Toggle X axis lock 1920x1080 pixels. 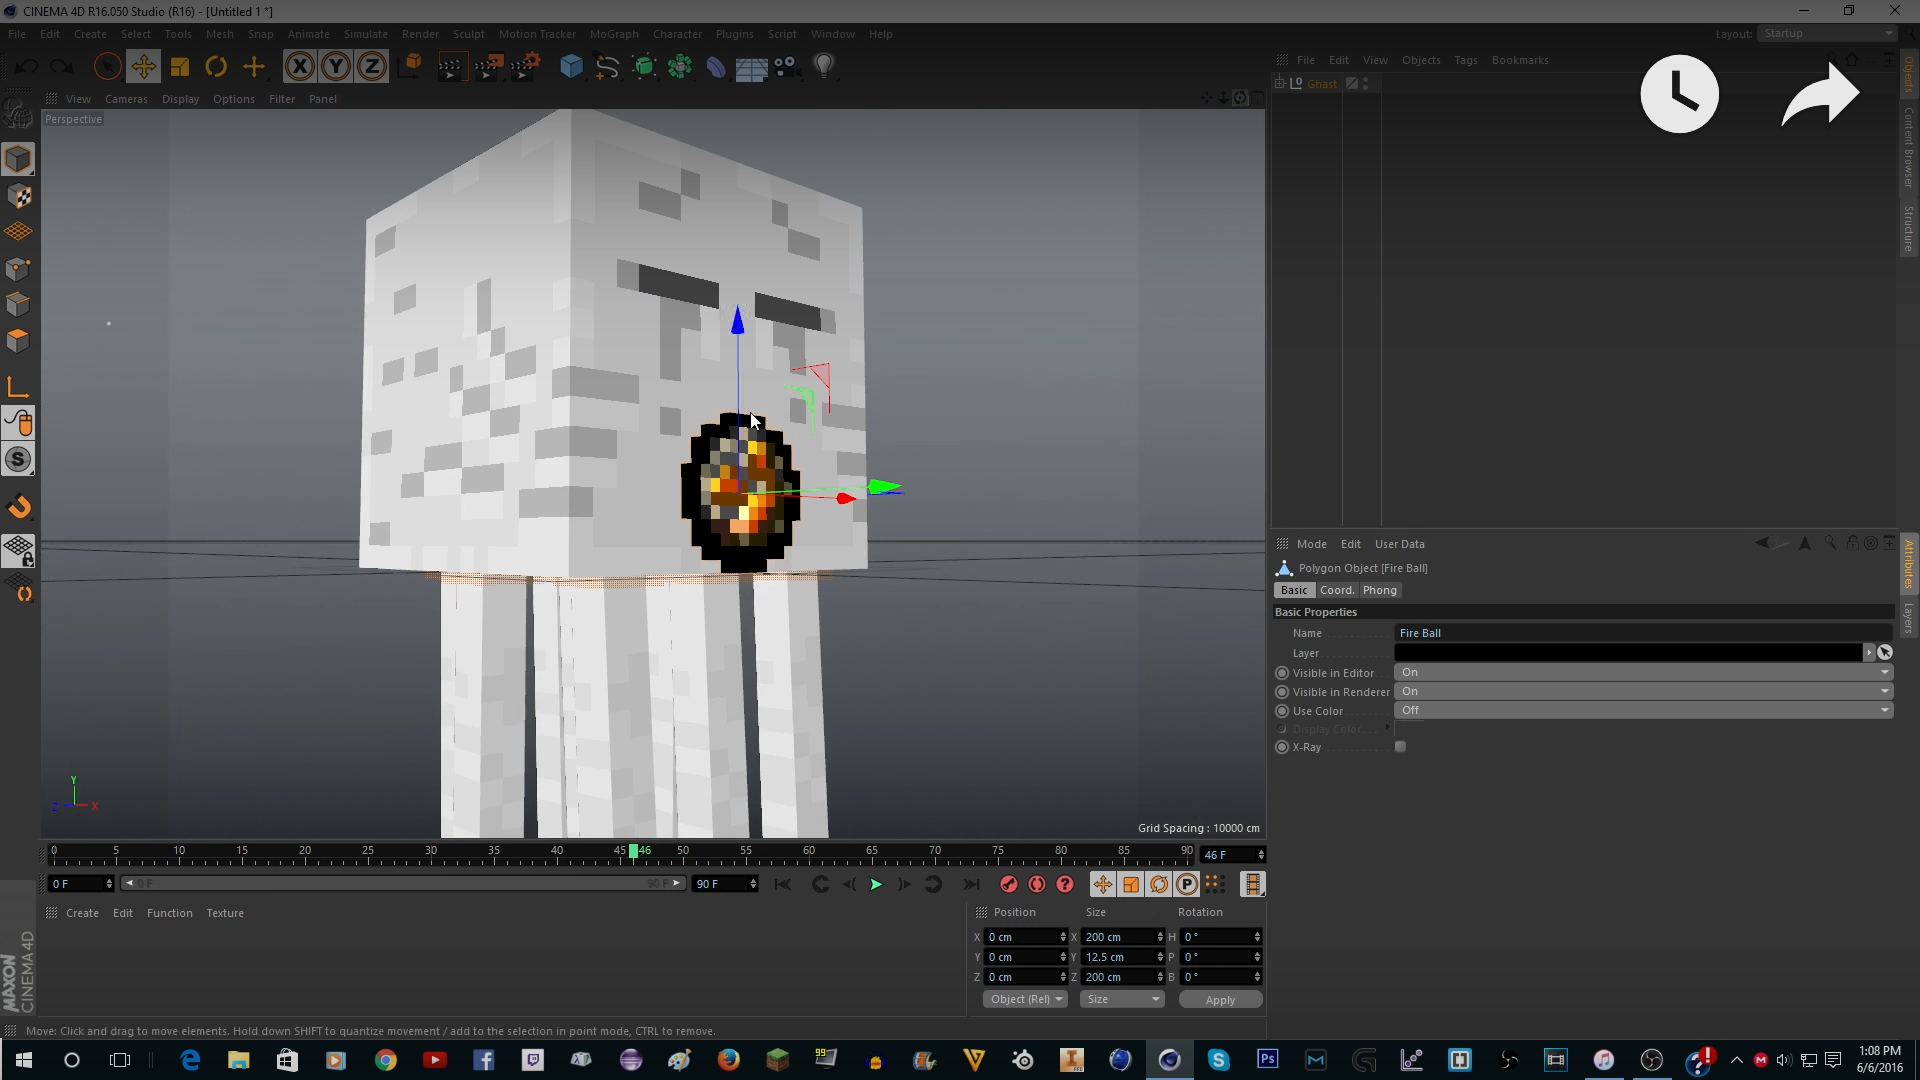[299, 67]
